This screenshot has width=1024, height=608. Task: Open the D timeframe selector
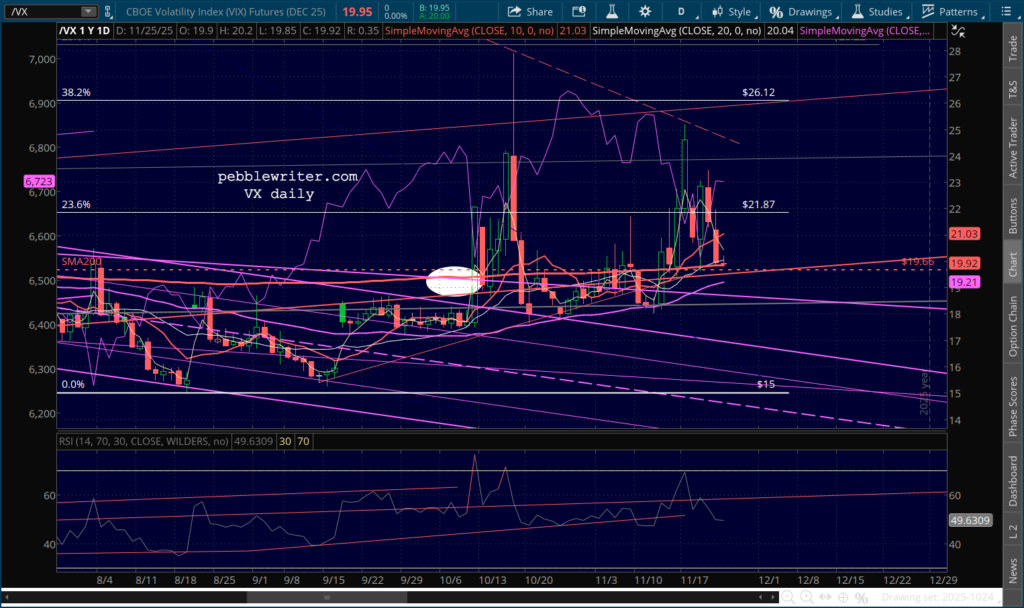coord(681,12)
